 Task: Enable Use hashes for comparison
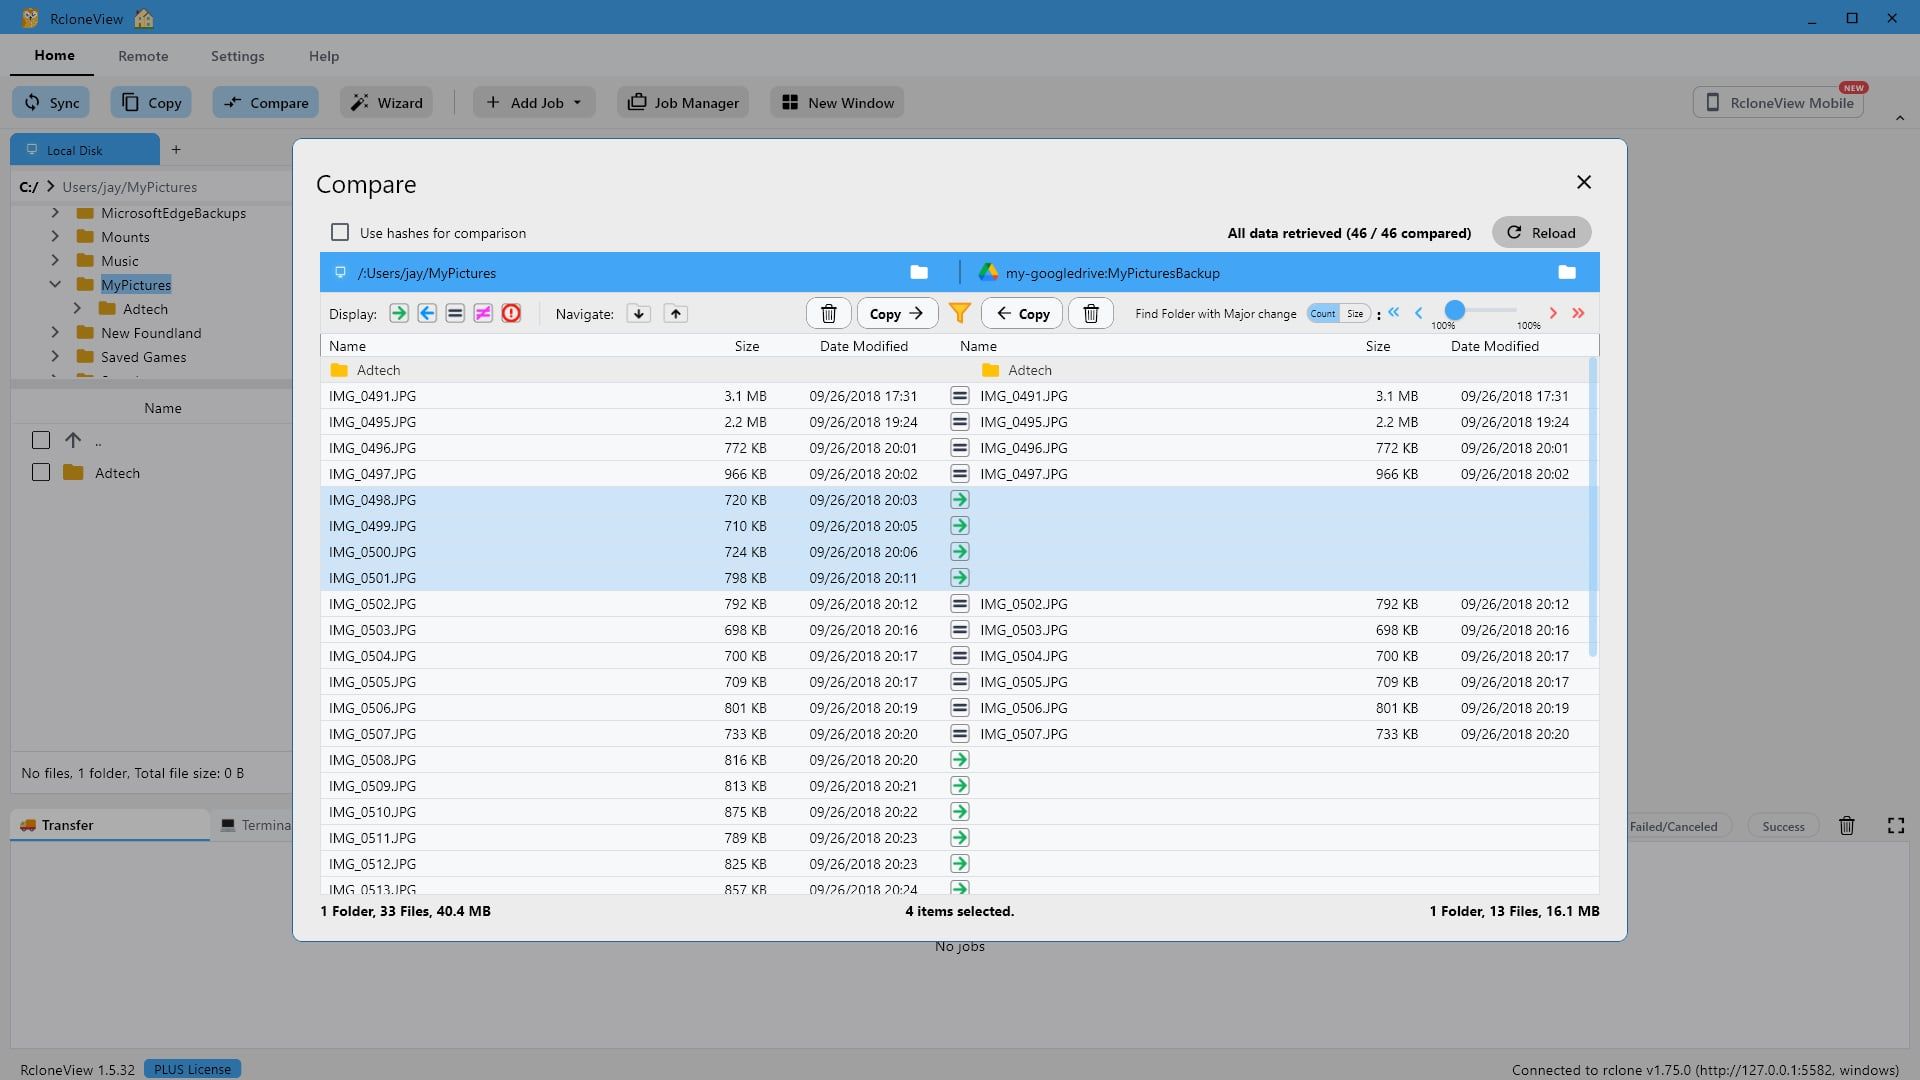(x=340, y=232)
